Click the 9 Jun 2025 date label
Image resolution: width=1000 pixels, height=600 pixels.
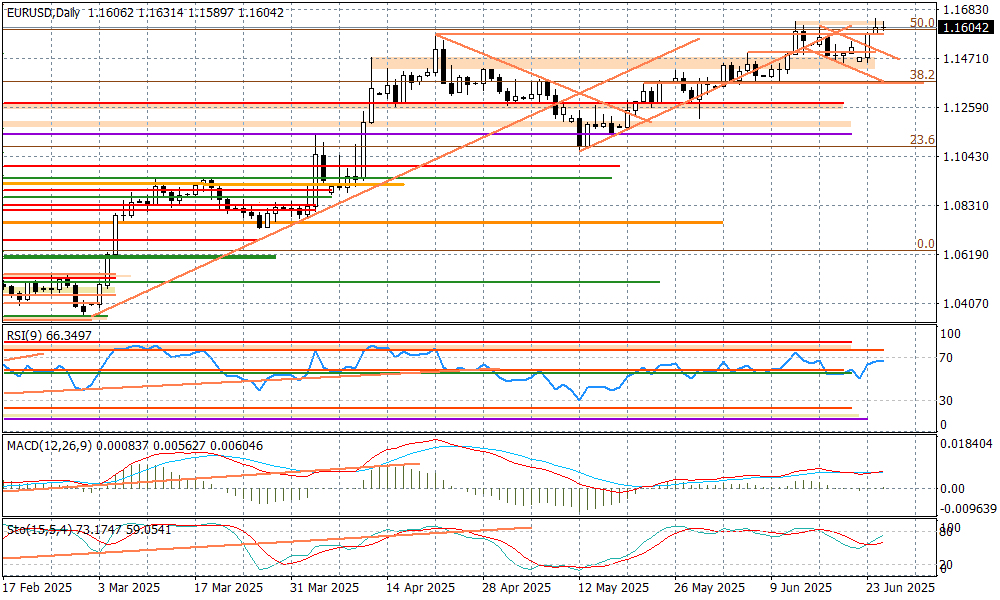tap(802, 587)
